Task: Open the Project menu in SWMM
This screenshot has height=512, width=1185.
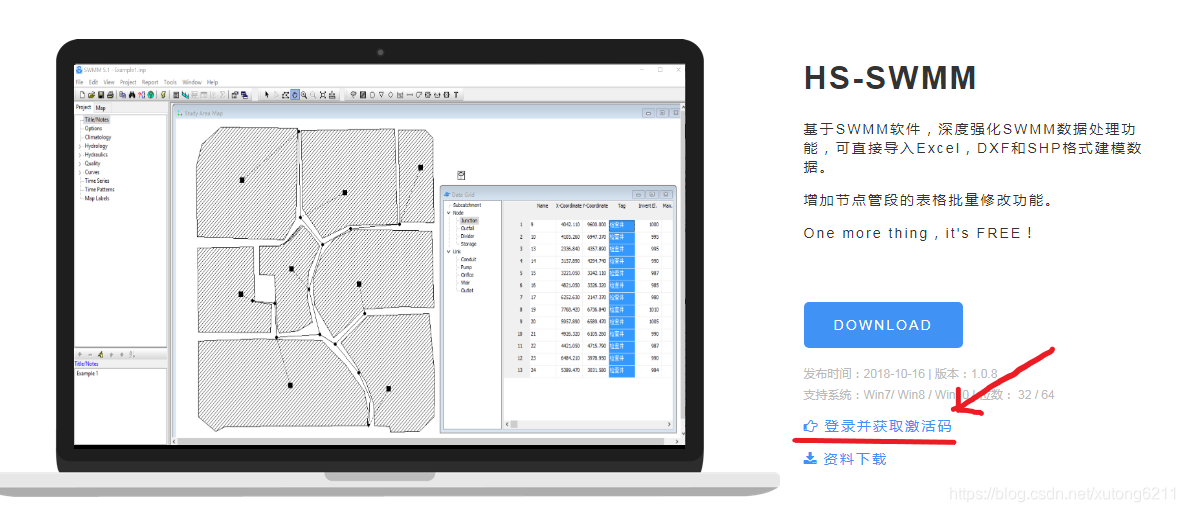Action: pyautogui.click(x=128, y=82)
